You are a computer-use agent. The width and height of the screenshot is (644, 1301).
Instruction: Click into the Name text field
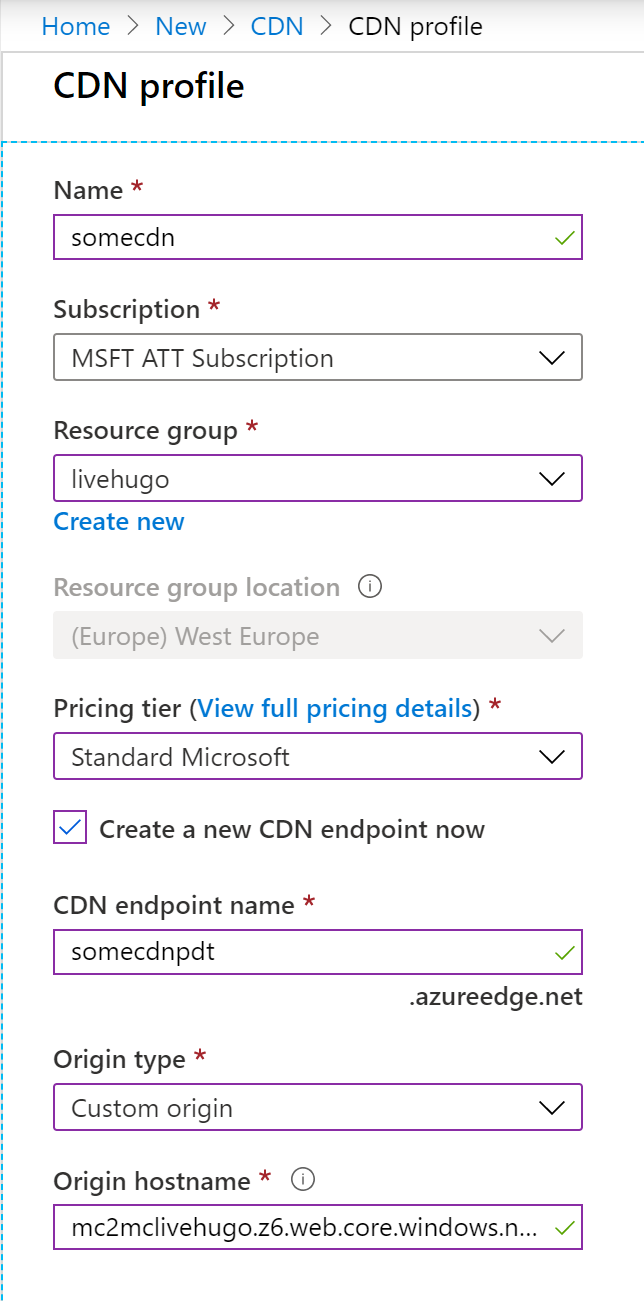click(300, 238)
